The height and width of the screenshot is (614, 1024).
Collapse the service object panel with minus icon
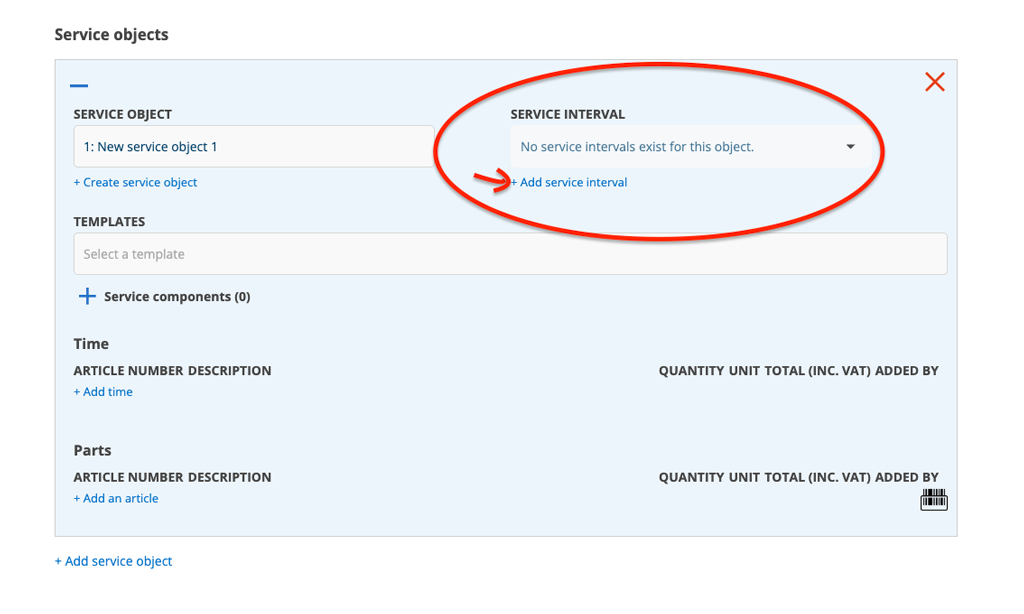pos(79,86)
